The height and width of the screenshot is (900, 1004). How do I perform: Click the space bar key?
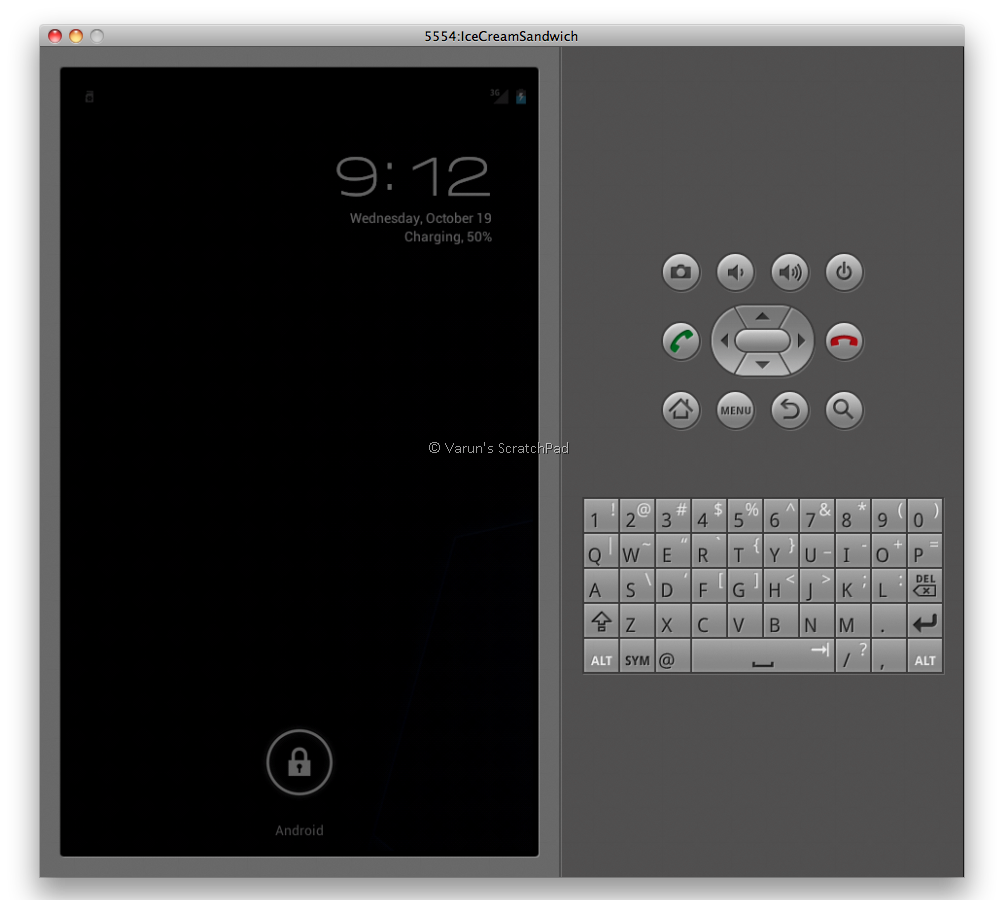763,656
